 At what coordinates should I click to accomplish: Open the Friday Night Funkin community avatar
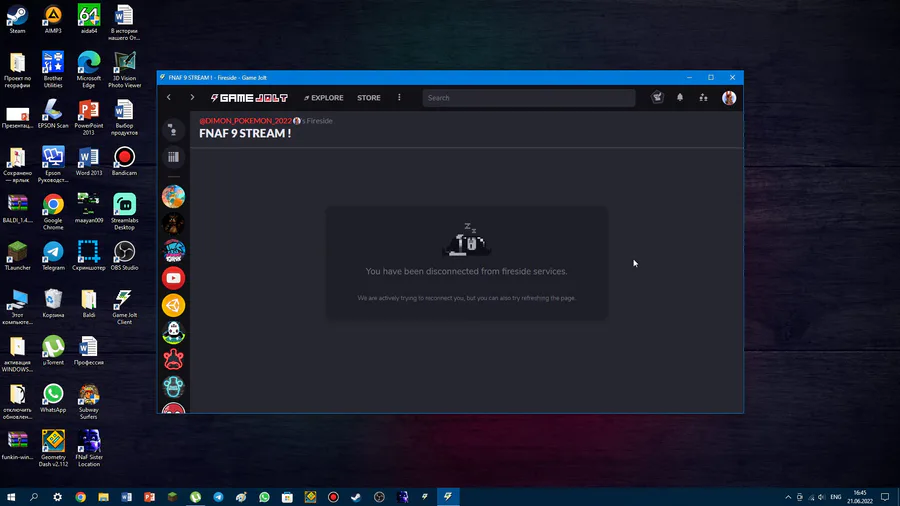click(173, 251)
